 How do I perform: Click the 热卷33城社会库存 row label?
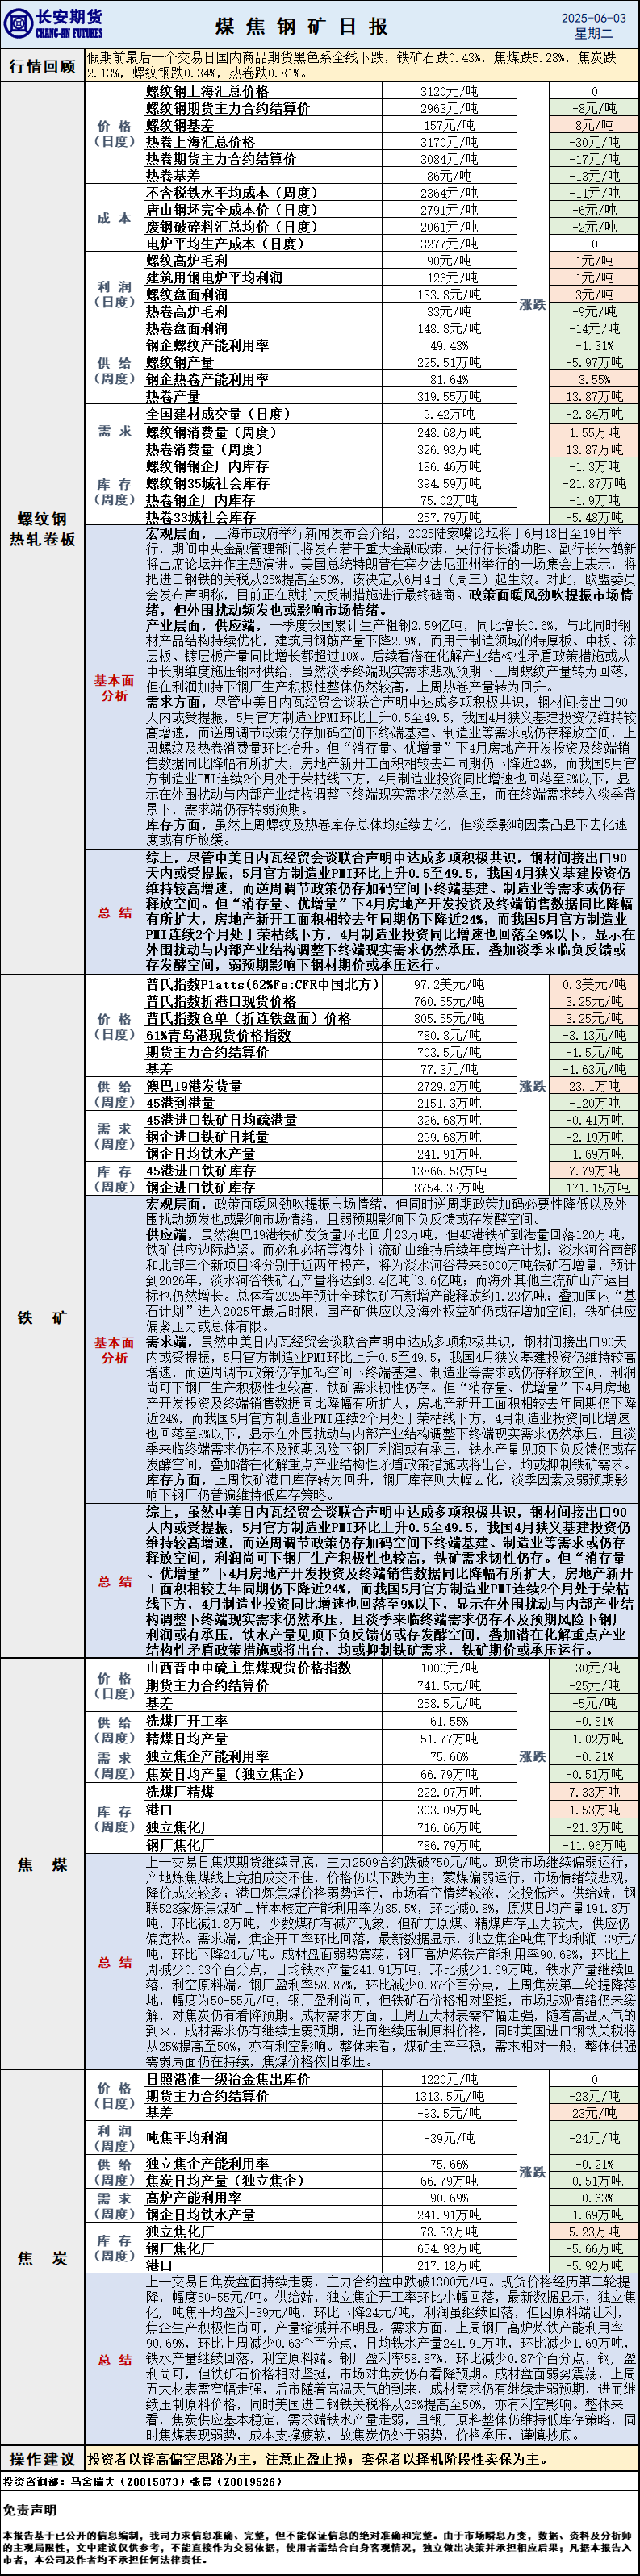click(x=199, y=517)
